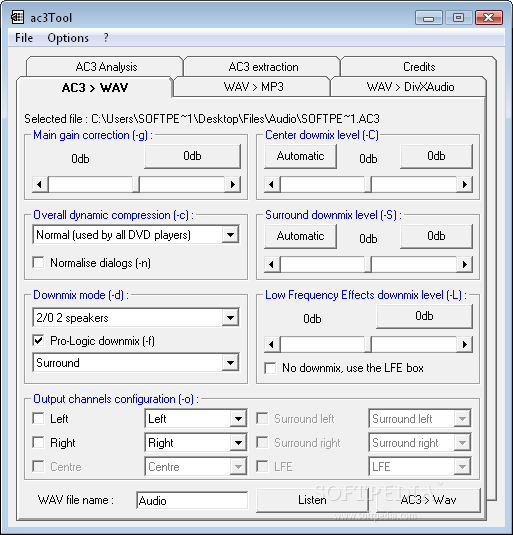Click 0db button in Surround downmix level

click(436, 236)
